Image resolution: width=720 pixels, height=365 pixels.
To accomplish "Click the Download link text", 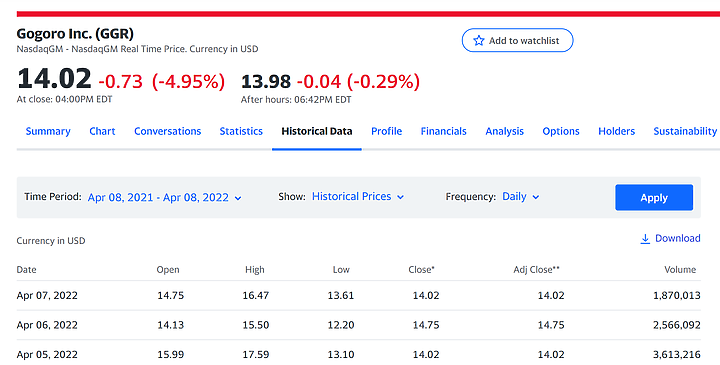I will point(678,238).
